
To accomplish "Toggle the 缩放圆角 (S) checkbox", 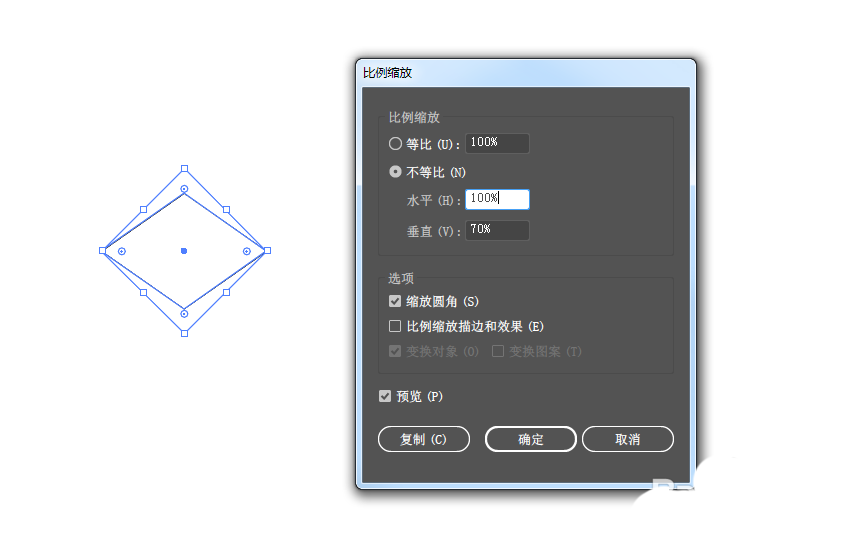I will [x=395, y=301].
